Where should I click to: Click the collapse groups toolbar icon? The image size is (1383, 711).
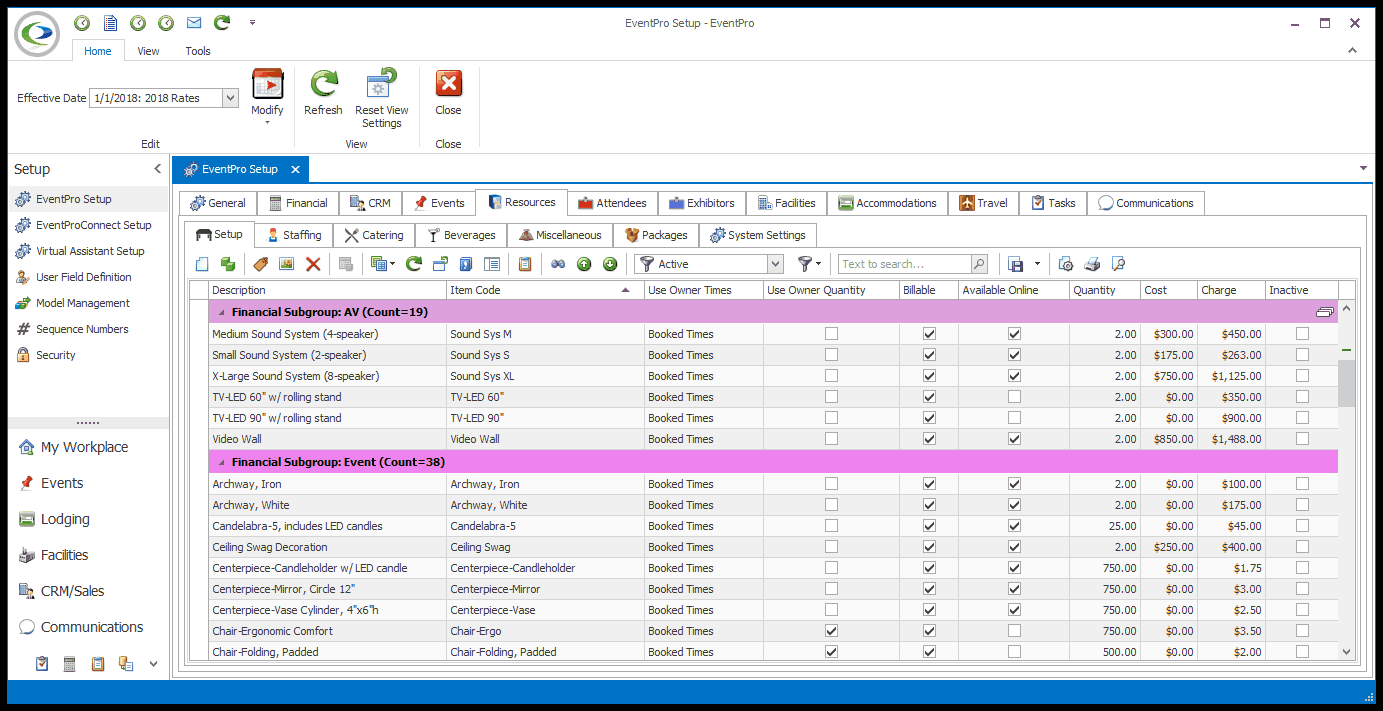[439, 264]
